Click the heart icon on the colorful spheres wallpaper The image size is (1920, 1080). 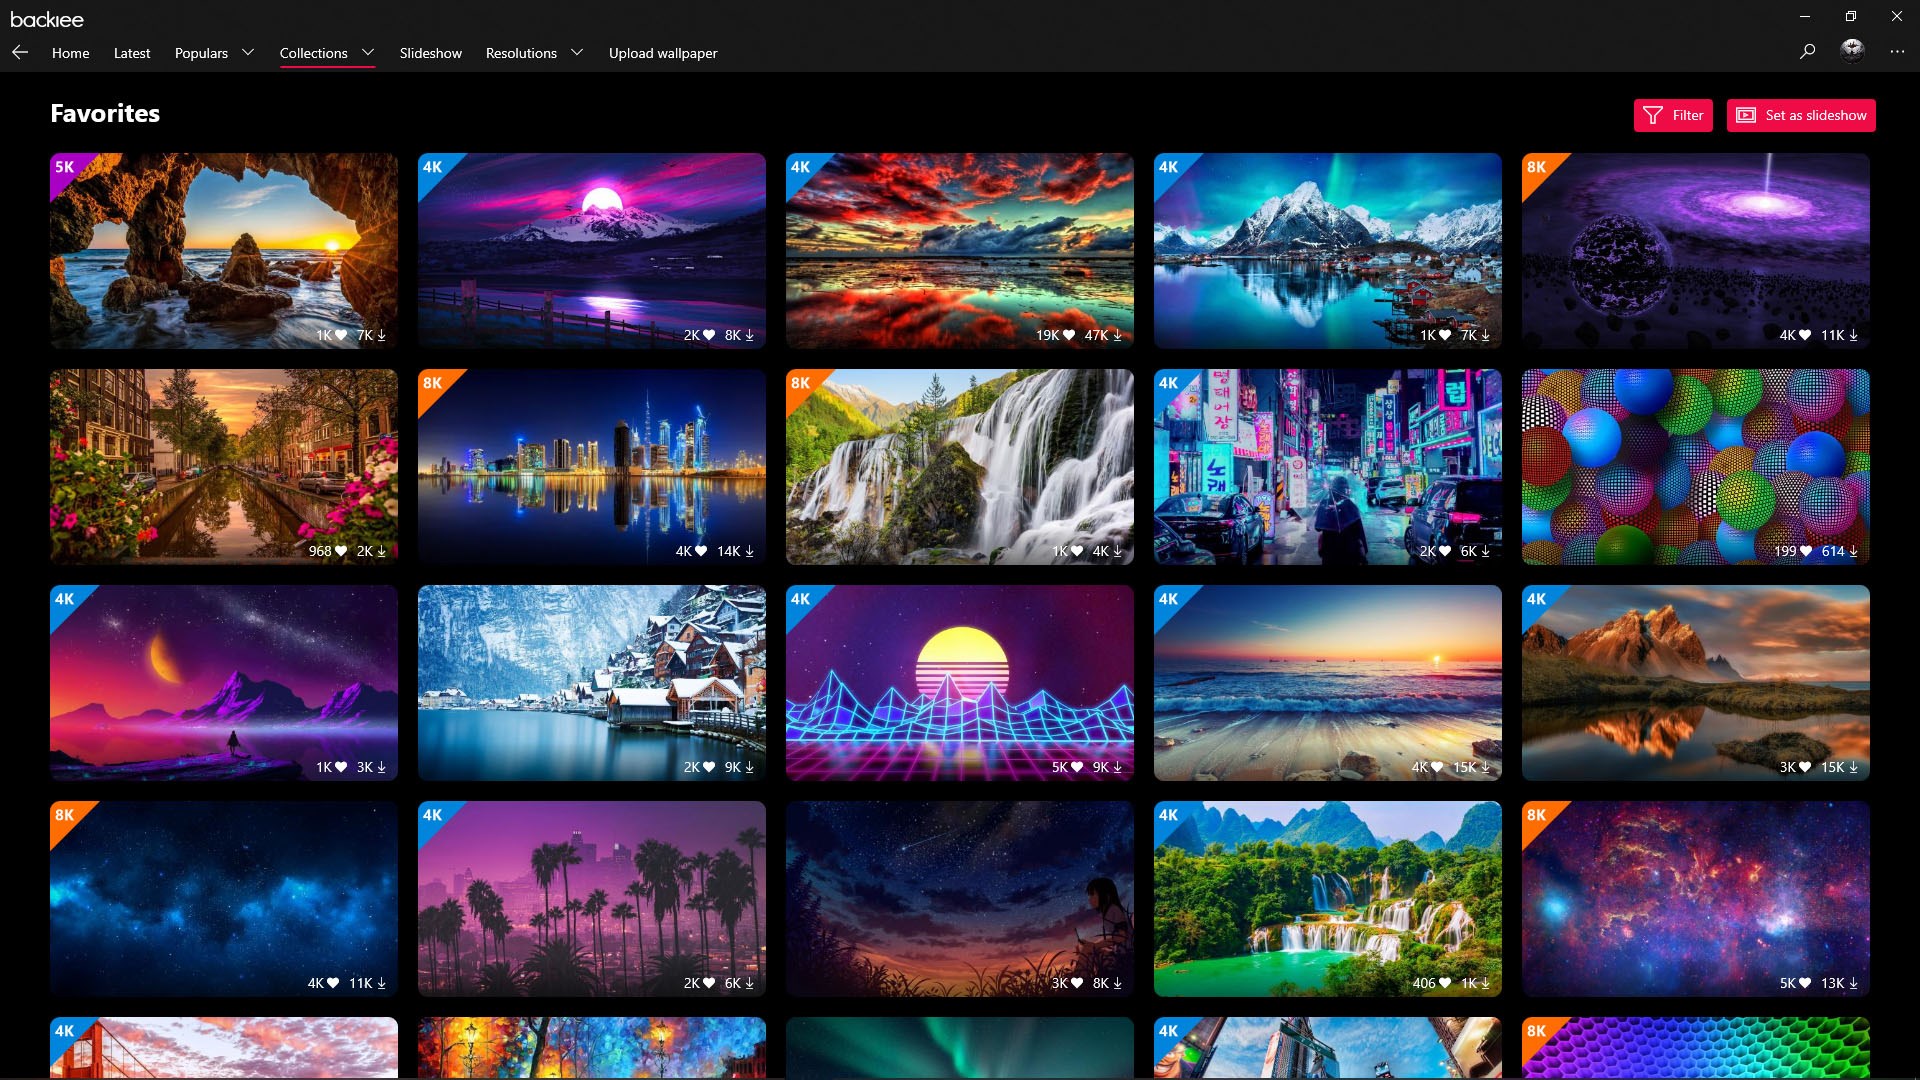coord(1806,552)
